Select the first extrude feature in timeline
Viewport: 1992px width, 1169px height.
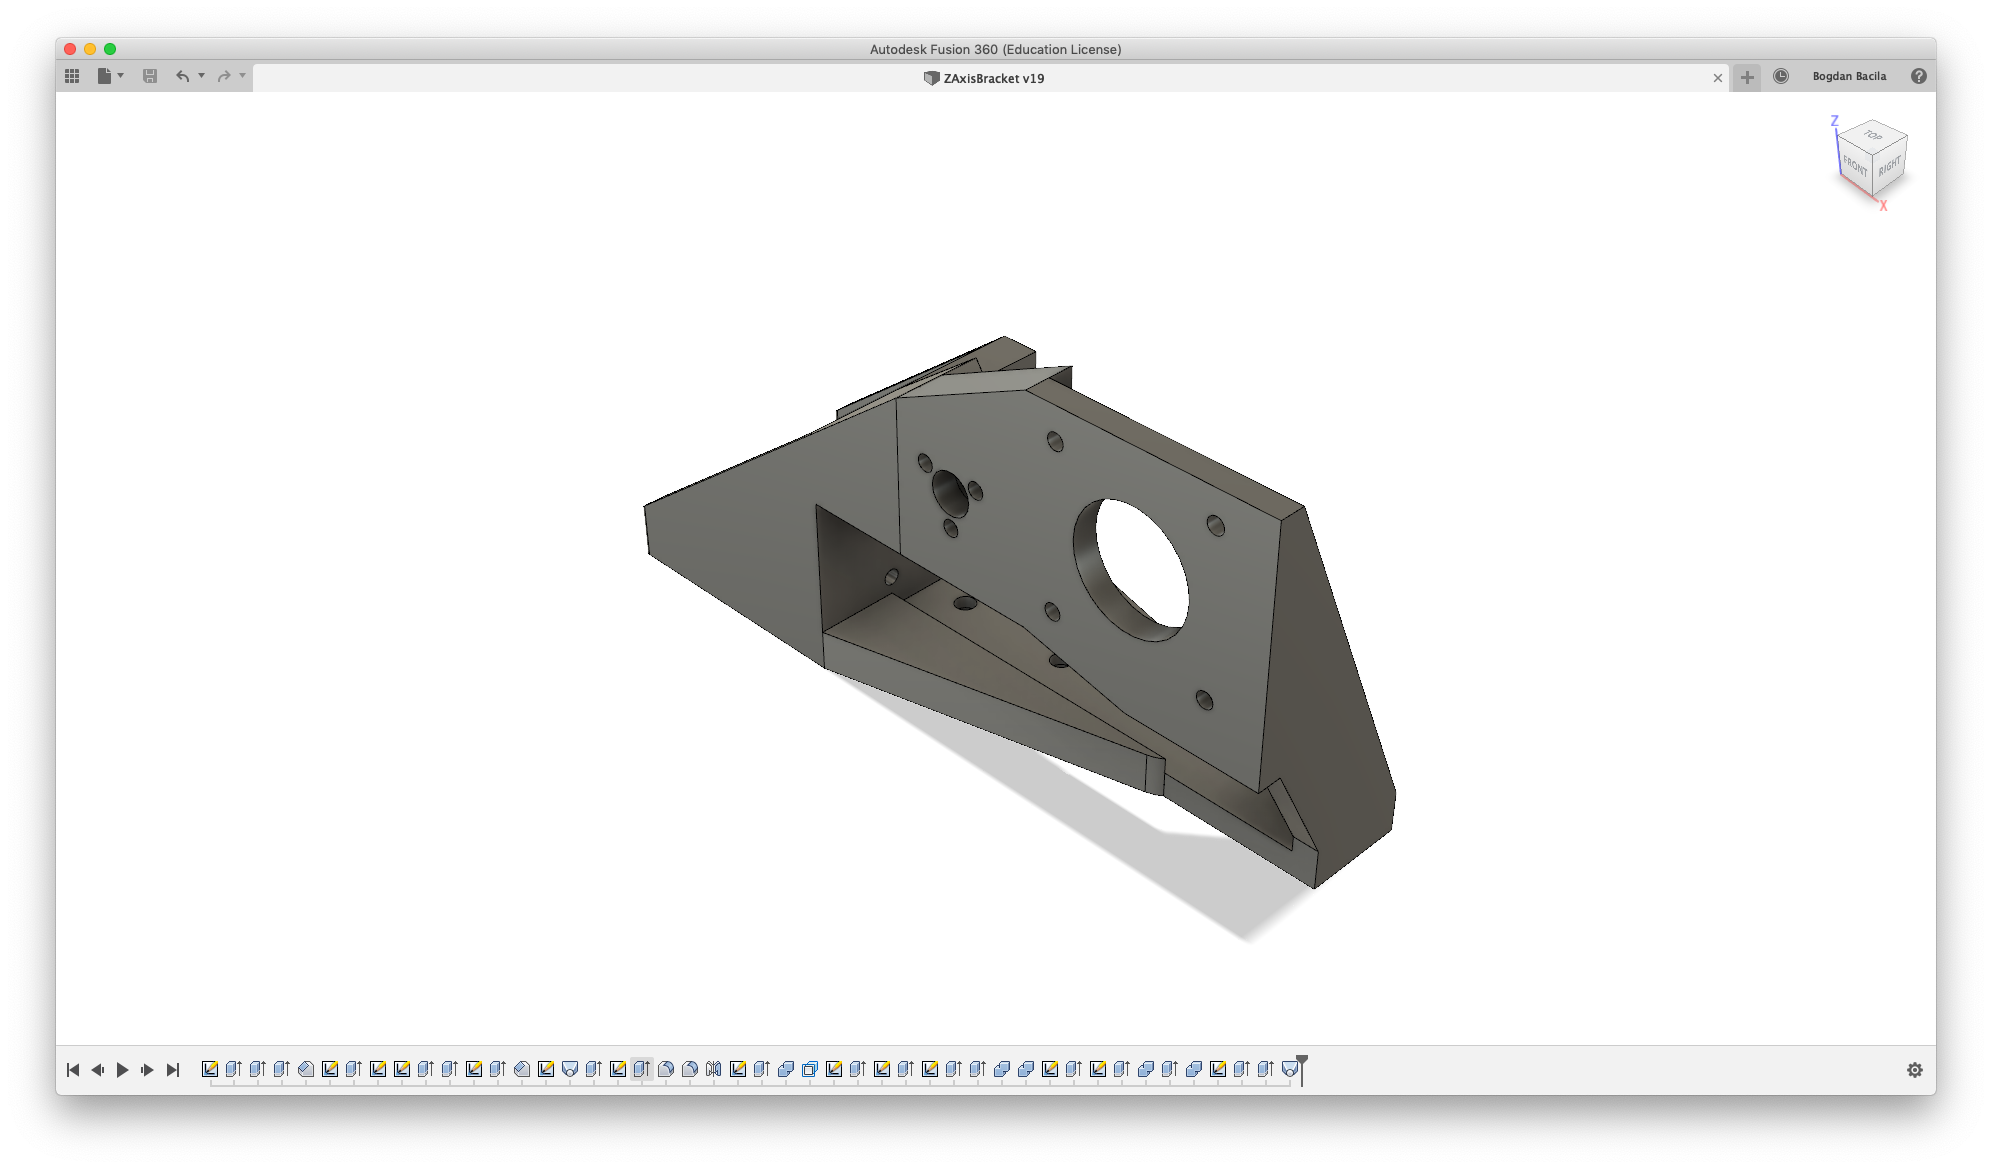[x=234, y=1069]
